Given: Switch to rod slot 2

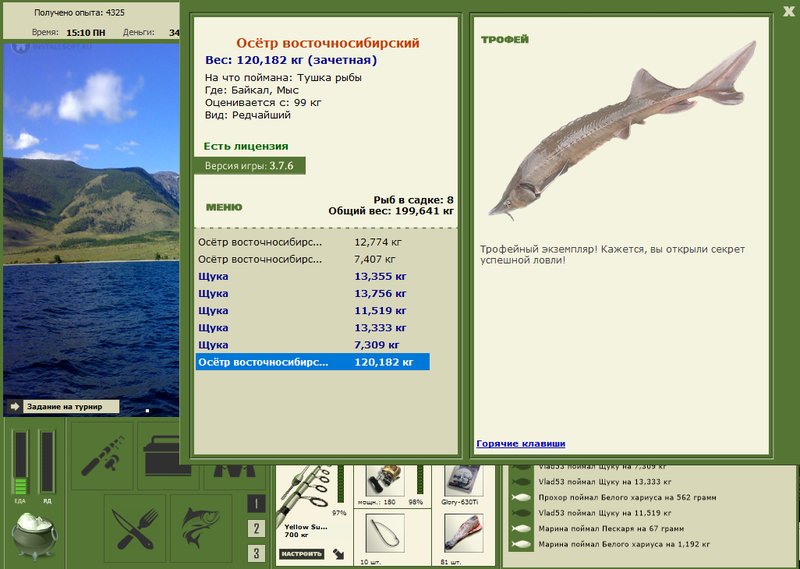Looking at the screenshot, I should point(256,529).
